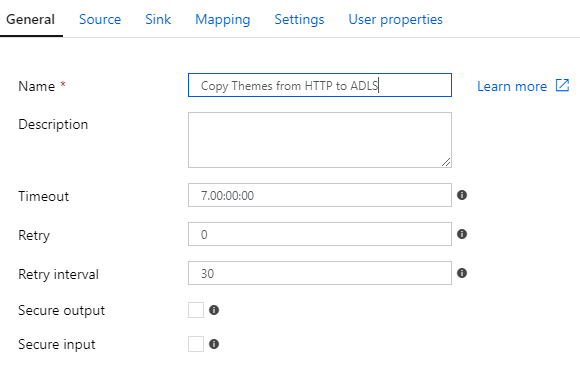Screen dimensions: 580x365
Task: Click info icon beside Secure input
Action: 214,344
